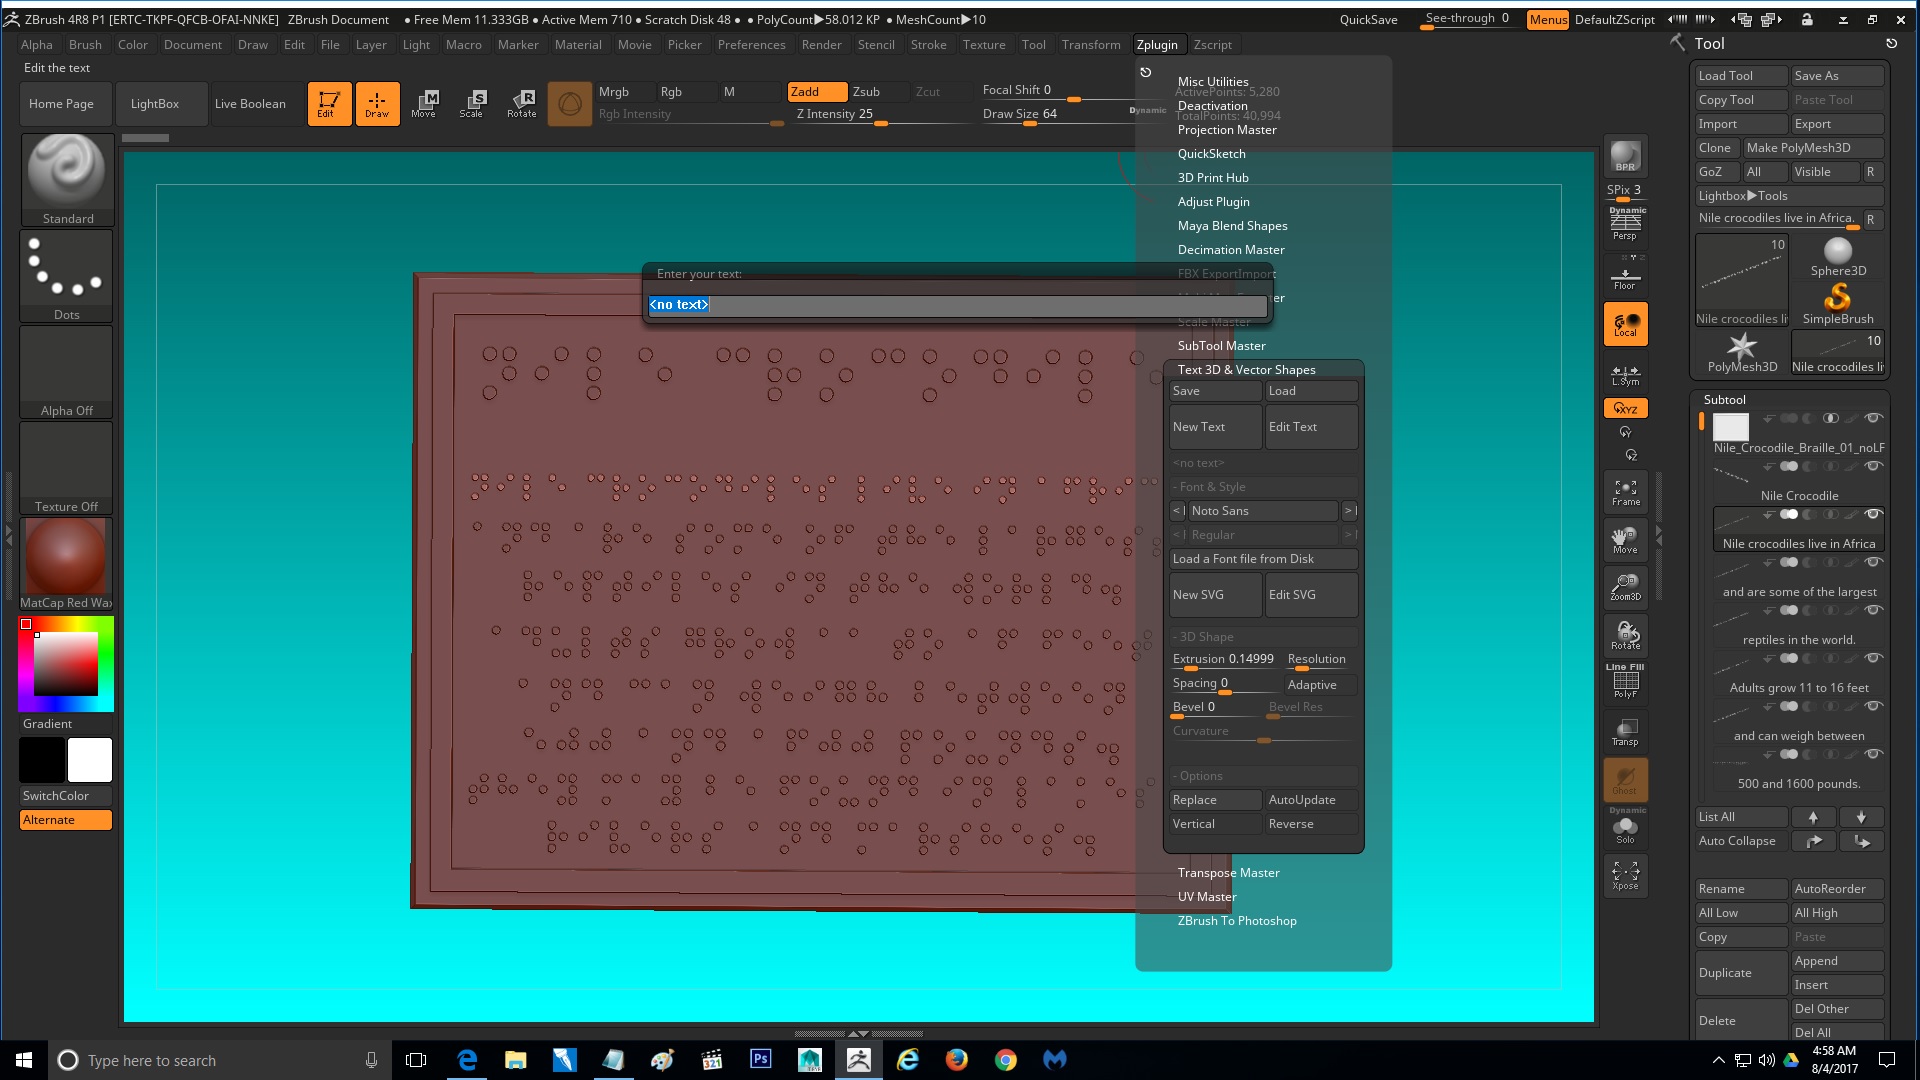Pick a color in the color picker square
Viewport: 1920px width, 1080px height.
click(x=66, y=664)
